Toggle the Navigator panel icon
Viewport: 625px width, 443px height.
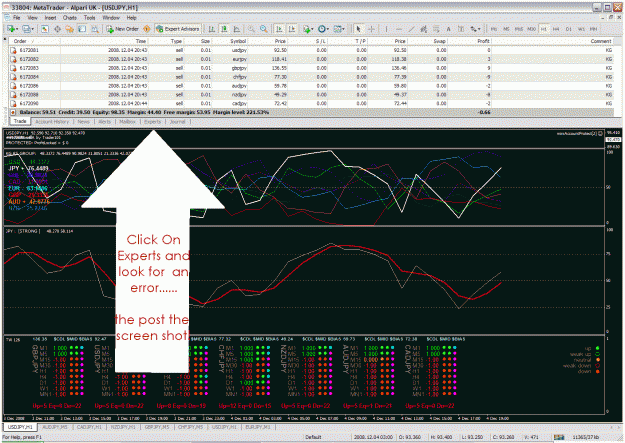pyautogui.click(x=70, y=29)
